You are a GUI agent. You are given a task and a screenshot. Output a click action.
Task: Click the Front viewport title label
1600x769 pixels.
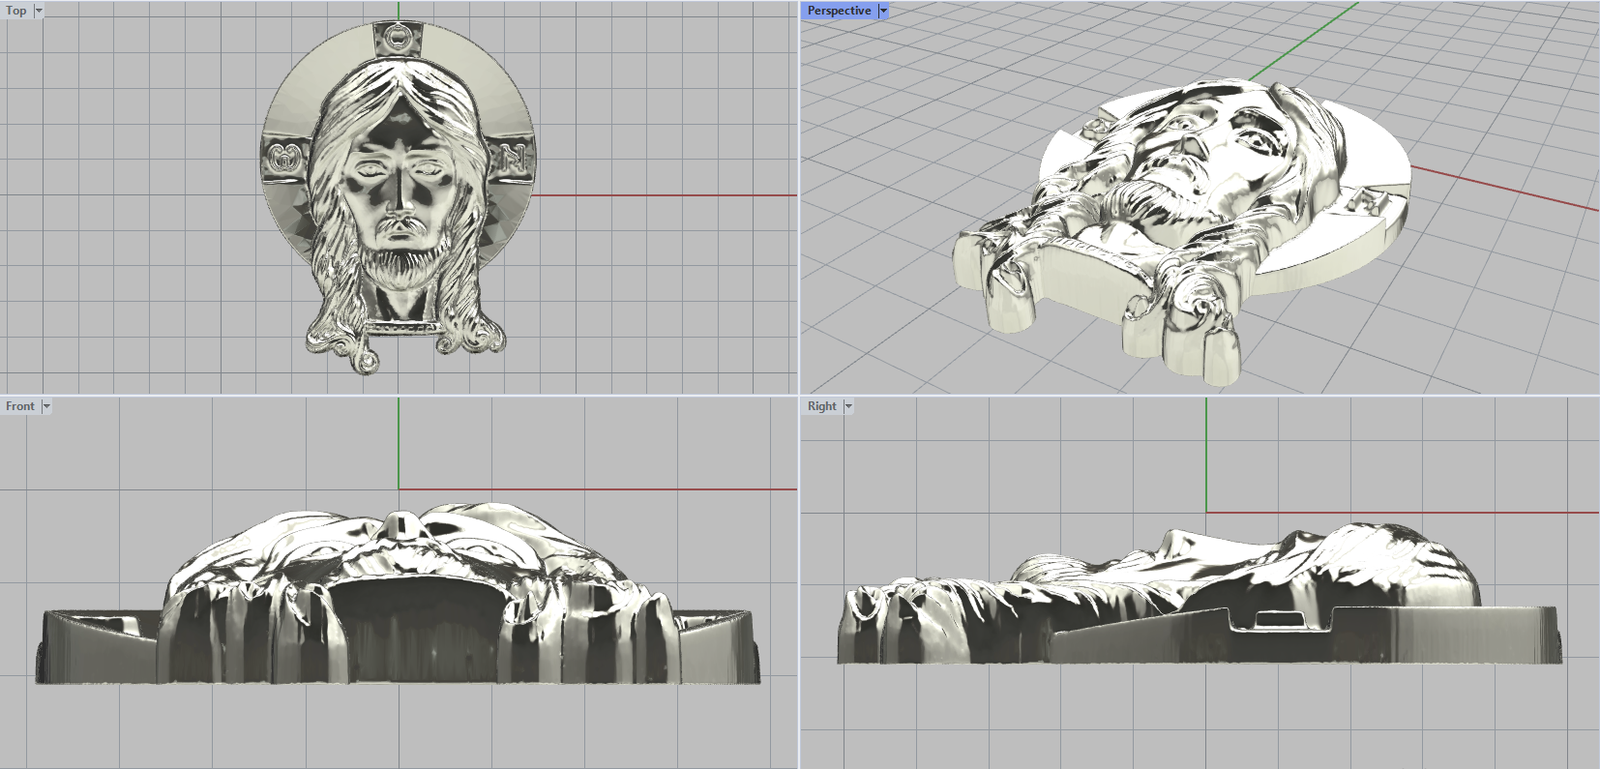click(19, 406)
